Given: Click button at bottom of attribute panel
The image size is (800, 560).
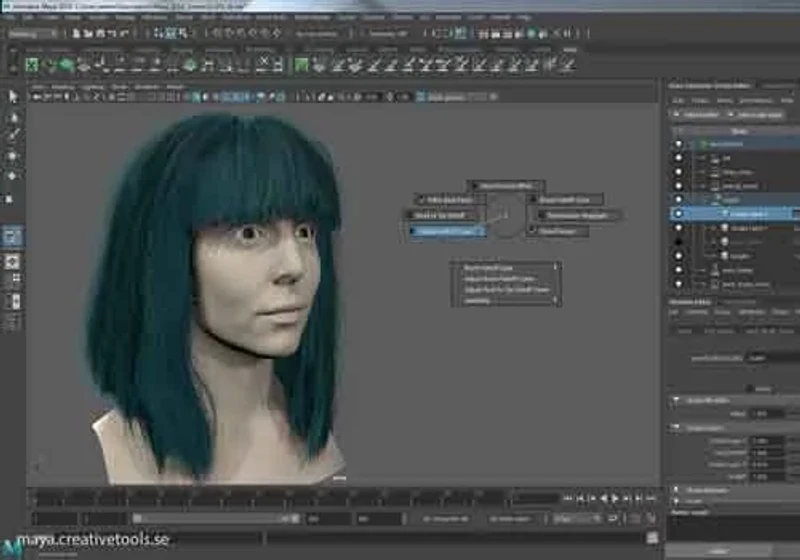Looking at the screenshot, I should coord(719,551).
